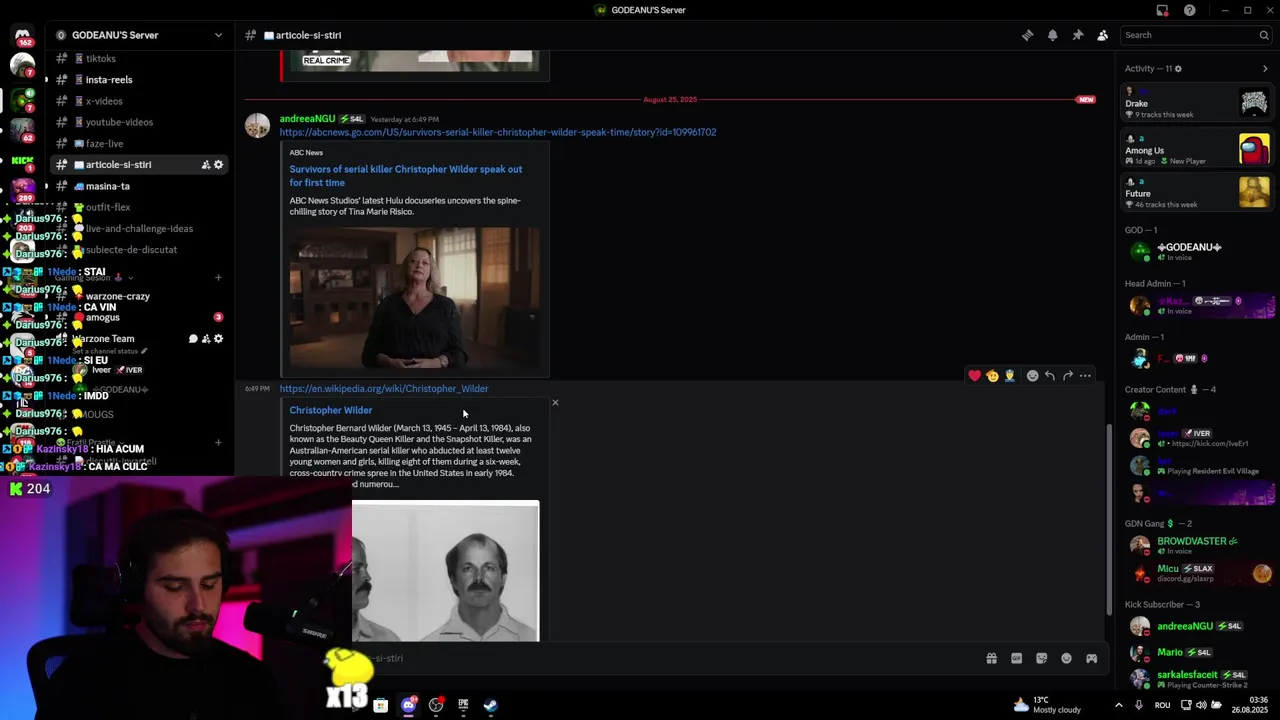Image resolution: width=1280 pixels, height=720 pixels.
Task: Open the x-videos channel
Action: tap(140, 101)
